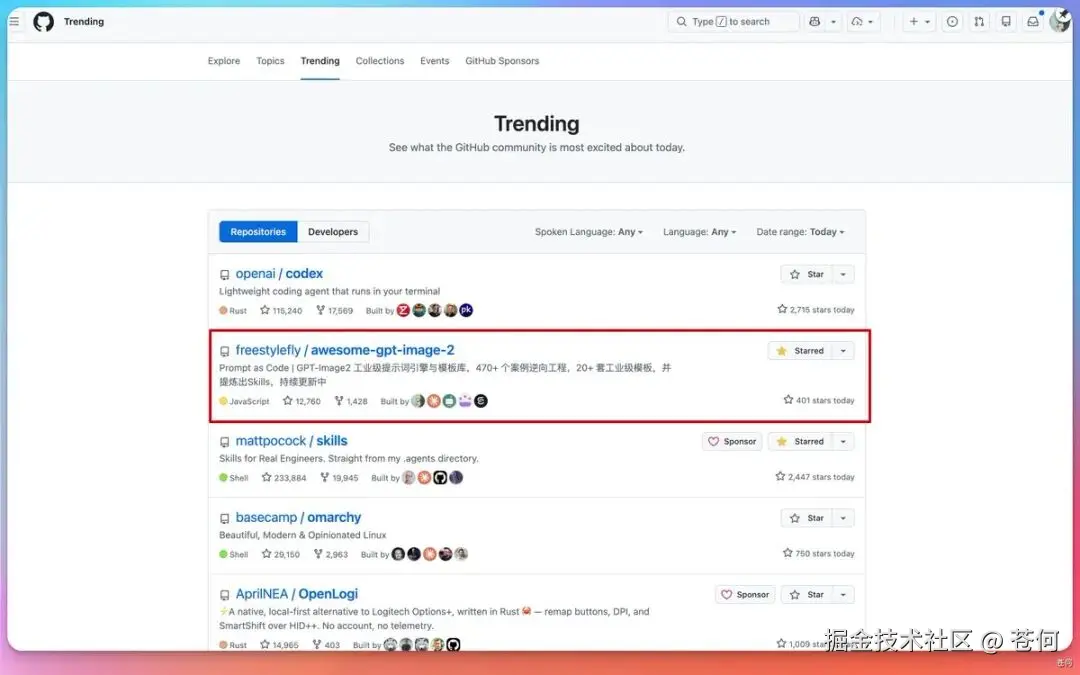Screen dimensions: 1080x675
Task: Click the repo icon beside basecamp / omarchy
Action: [x=225, y=519]
